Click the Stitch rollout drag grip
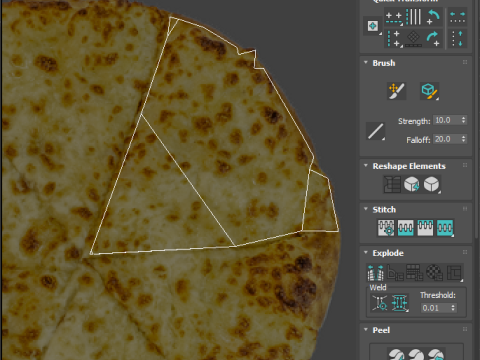This screenshot has height=360, width=480. 465,209
